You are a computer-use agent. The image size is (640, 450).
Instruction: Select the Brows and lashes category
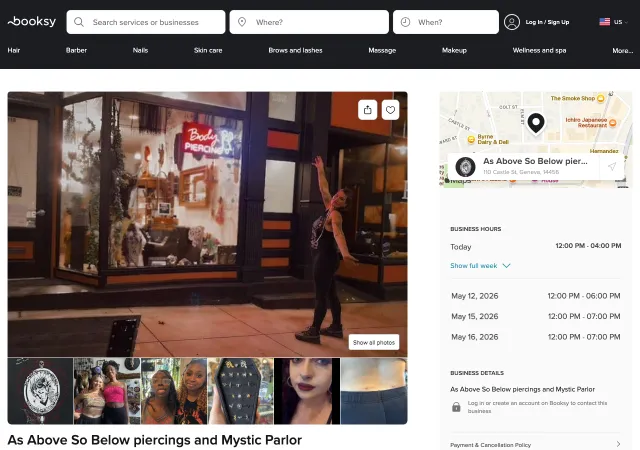tap(295, 50)
